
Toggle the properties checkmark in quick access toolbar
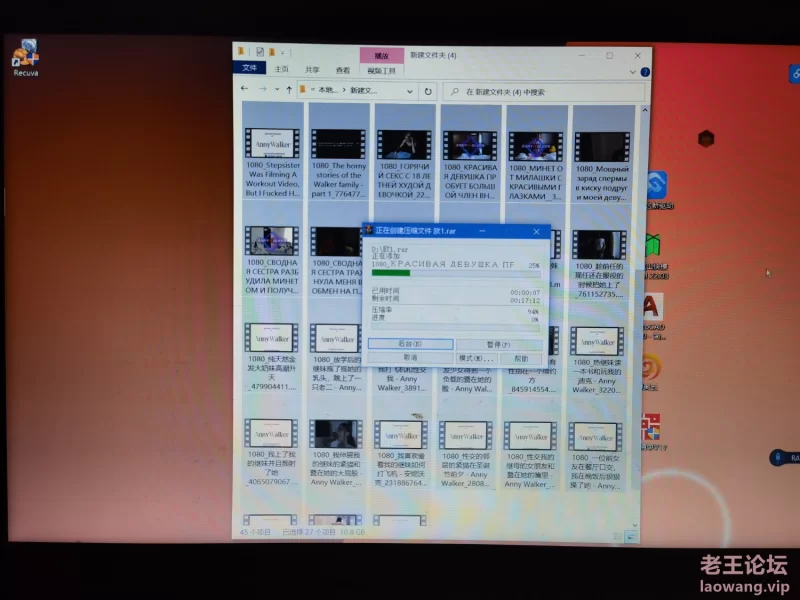259,52
